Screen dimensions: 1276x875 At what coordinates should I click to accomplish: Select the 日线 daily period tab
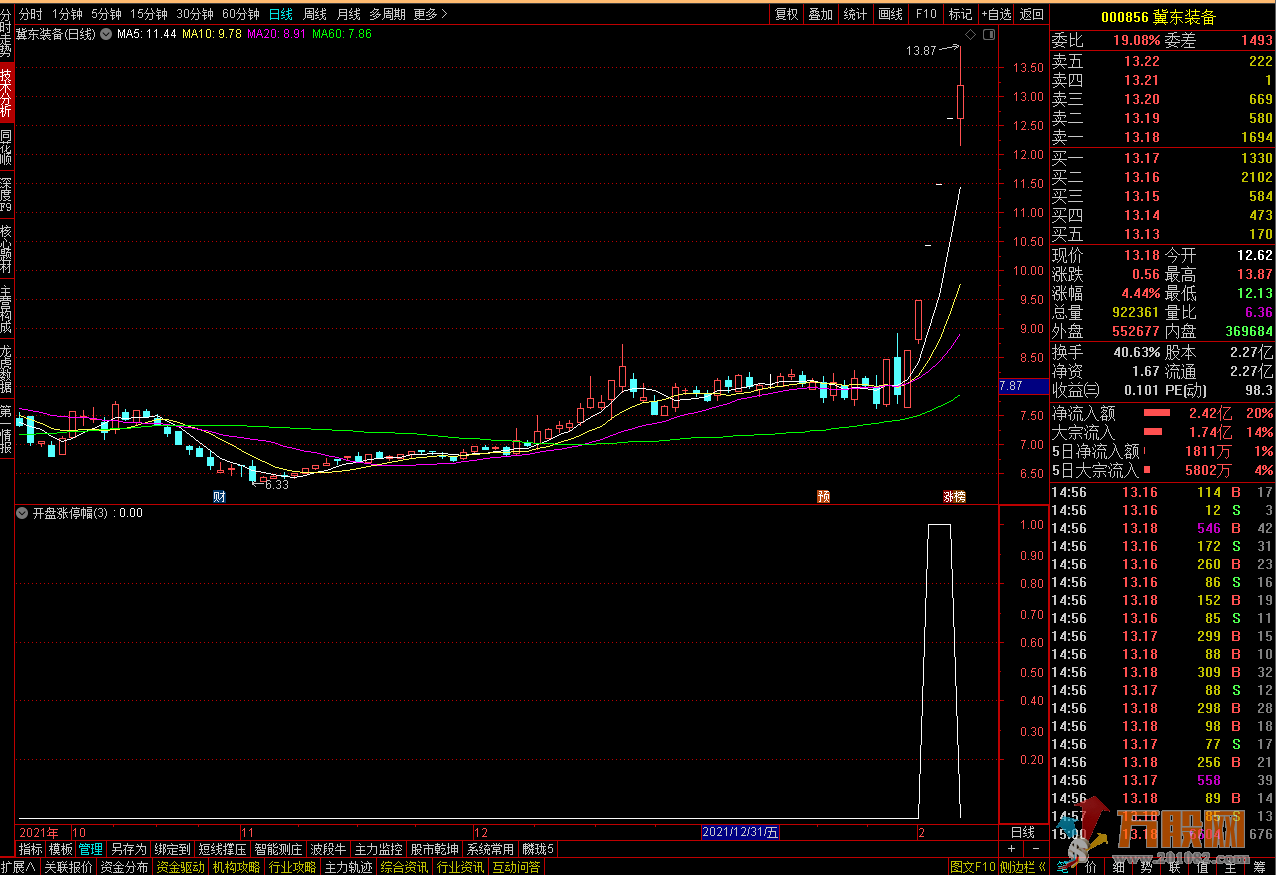point(281,14)
